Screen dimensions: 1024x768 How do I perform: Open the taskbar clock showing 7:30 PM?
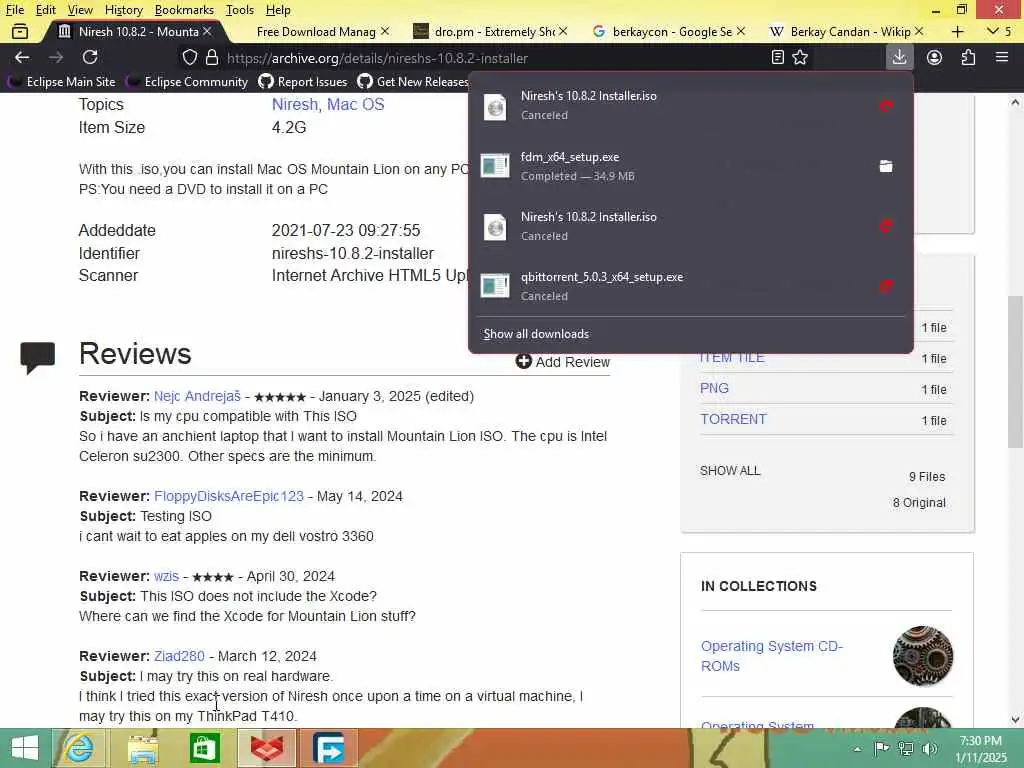tap(981, 748)
